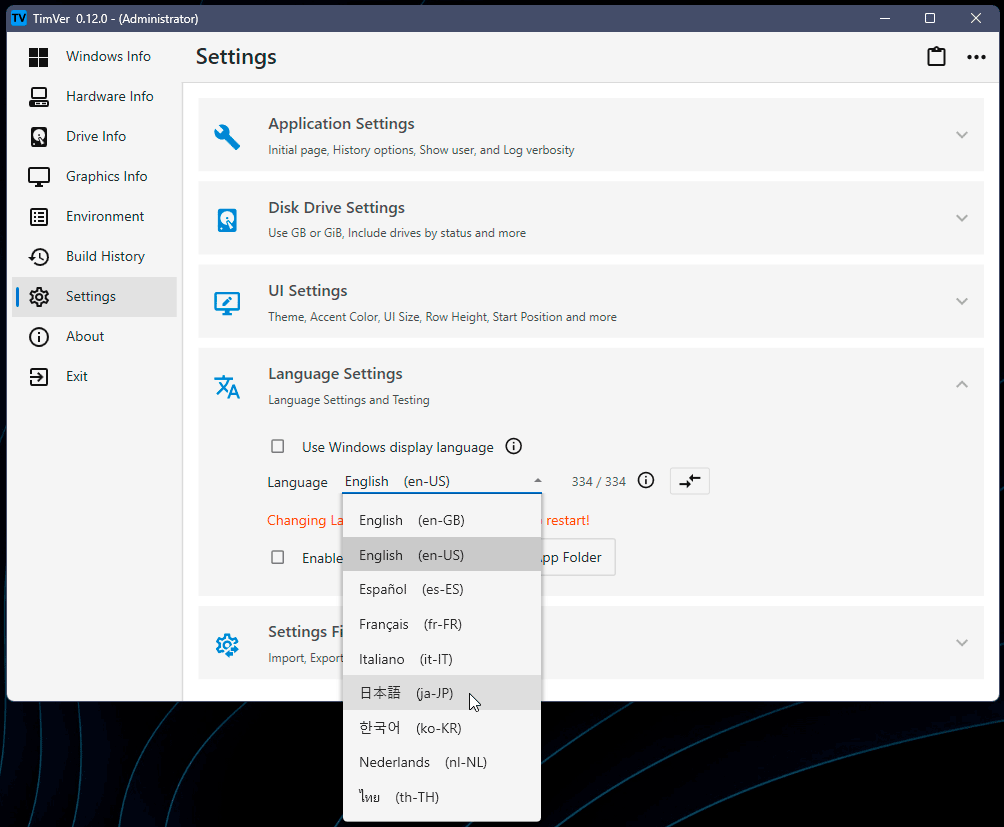Image resolution: width=1004 pixels, height=827 pixels.
Task: Open the Environment page
Action: click(x=94, y=217)
